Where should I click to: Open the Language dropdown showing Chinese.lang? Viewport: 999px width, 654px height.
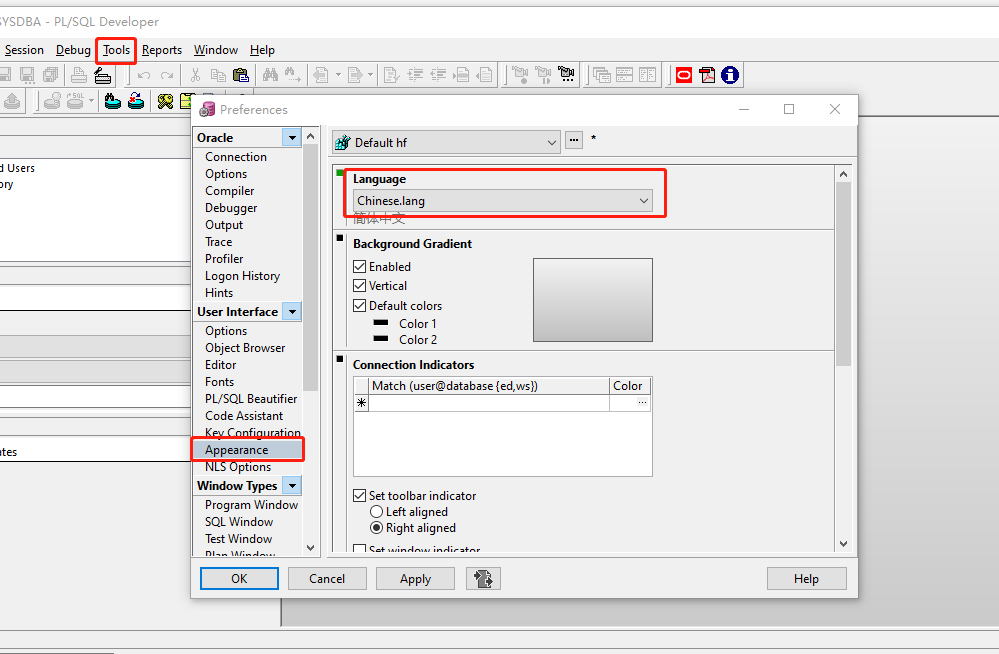click(643, 200)
